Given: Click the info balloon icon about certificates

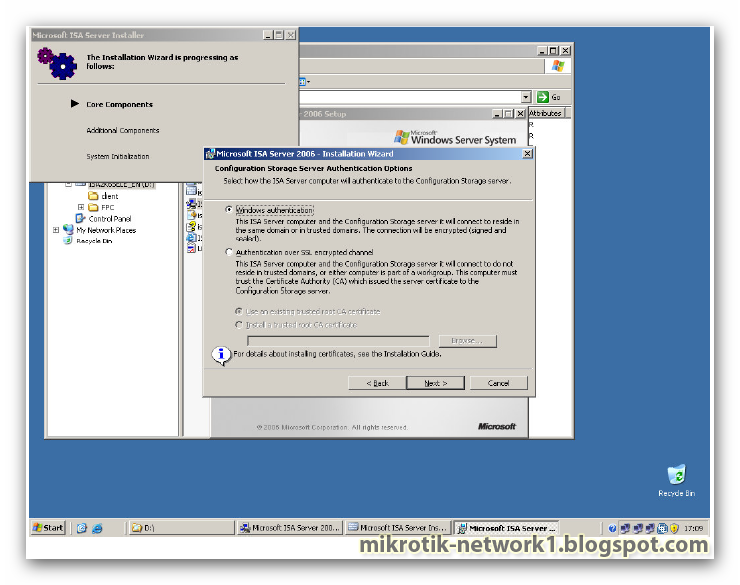Looking at the screenshot, I should 221,355.
